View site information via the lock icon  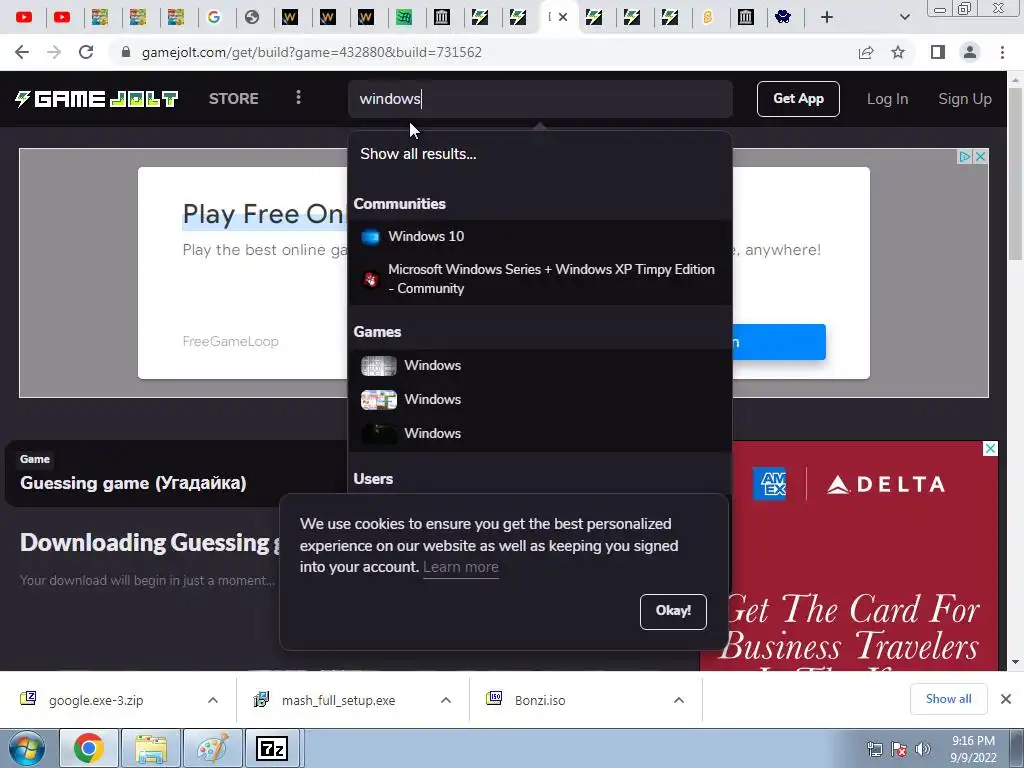pos(126,52)
